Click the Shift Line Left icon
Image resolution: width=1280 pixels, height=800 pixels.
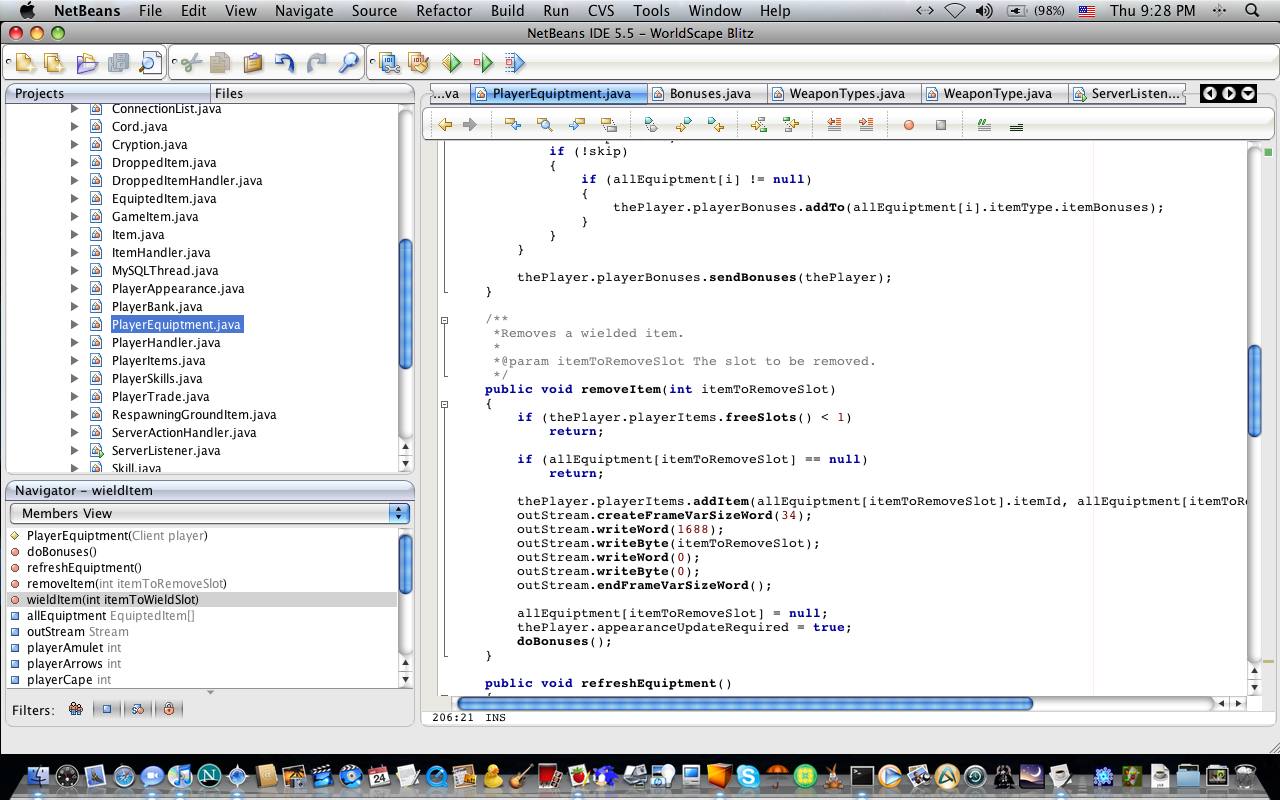(x=834, y=125)
